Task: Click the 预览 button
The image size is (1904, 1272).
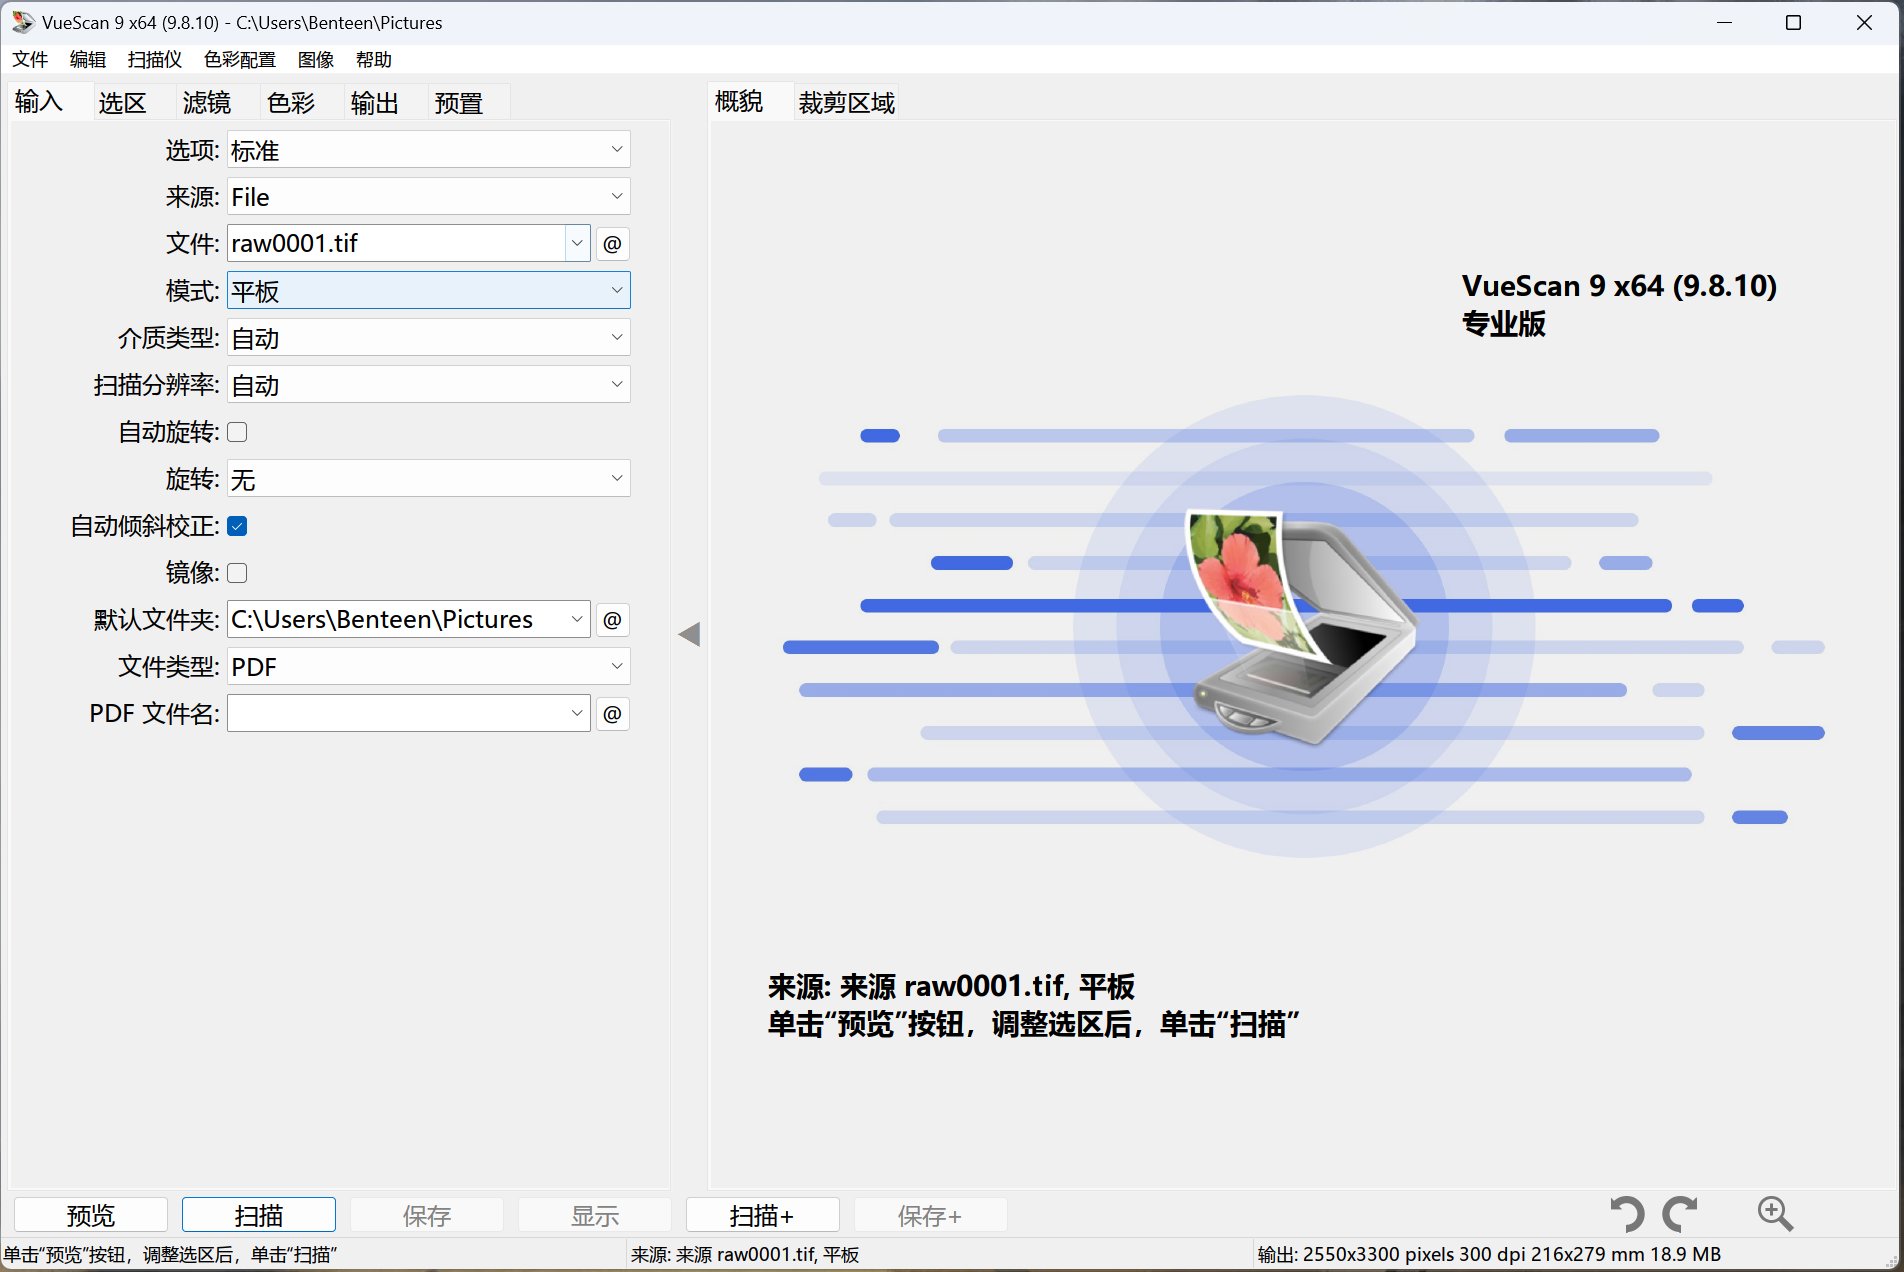Action: pos(91,1215)
